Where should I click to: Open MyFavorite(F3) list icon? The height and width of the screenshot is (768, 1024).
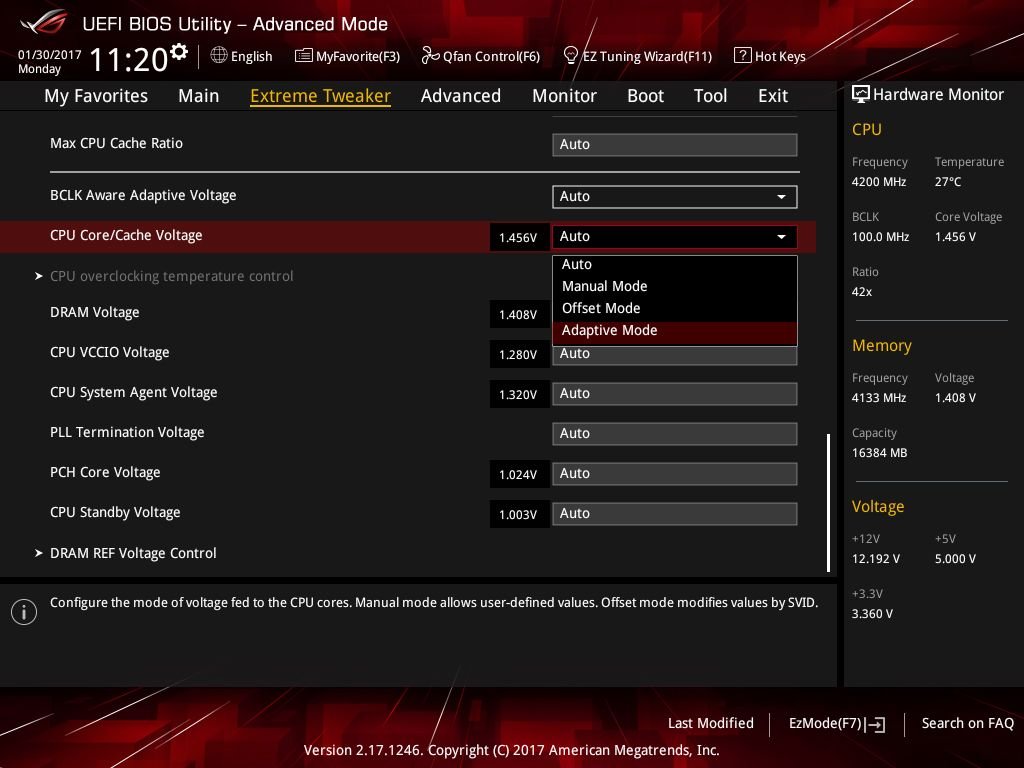click(304, 56)
